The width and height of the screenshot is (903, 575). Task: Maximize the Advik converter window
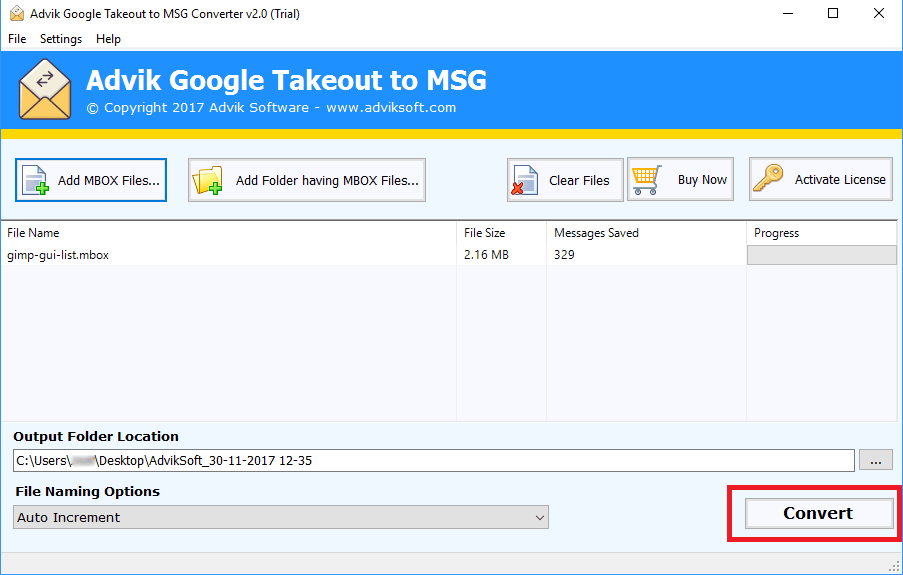tap(833, 13)
